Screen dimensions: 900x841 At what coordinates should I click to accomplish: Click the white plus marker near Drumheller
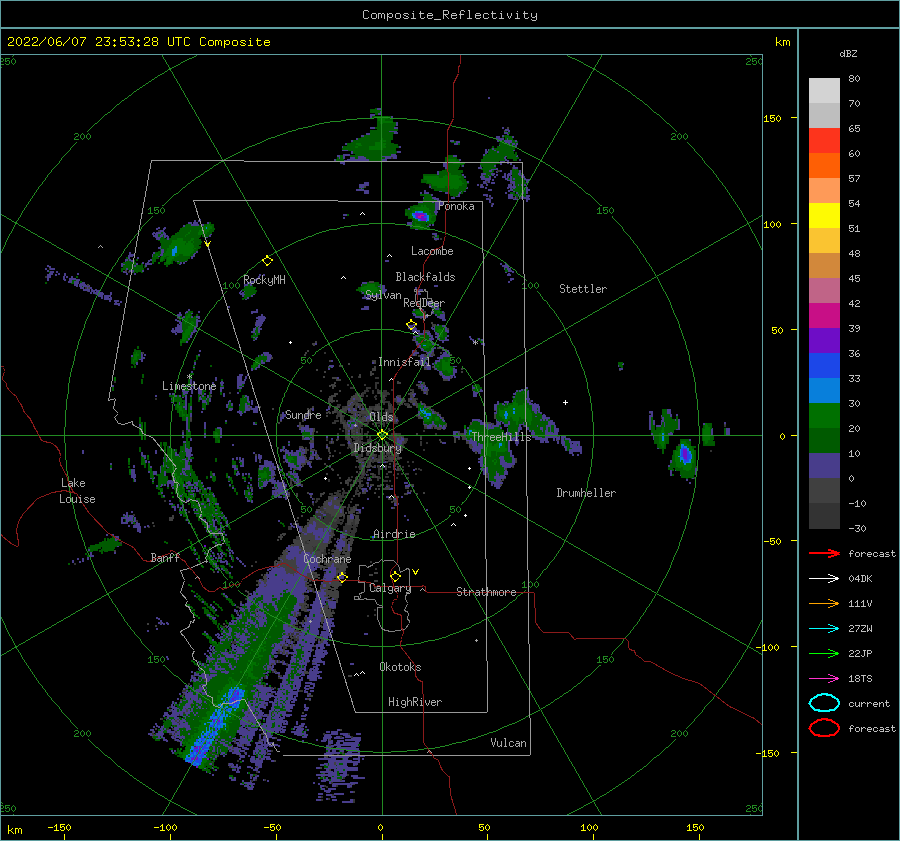[565, 402]
